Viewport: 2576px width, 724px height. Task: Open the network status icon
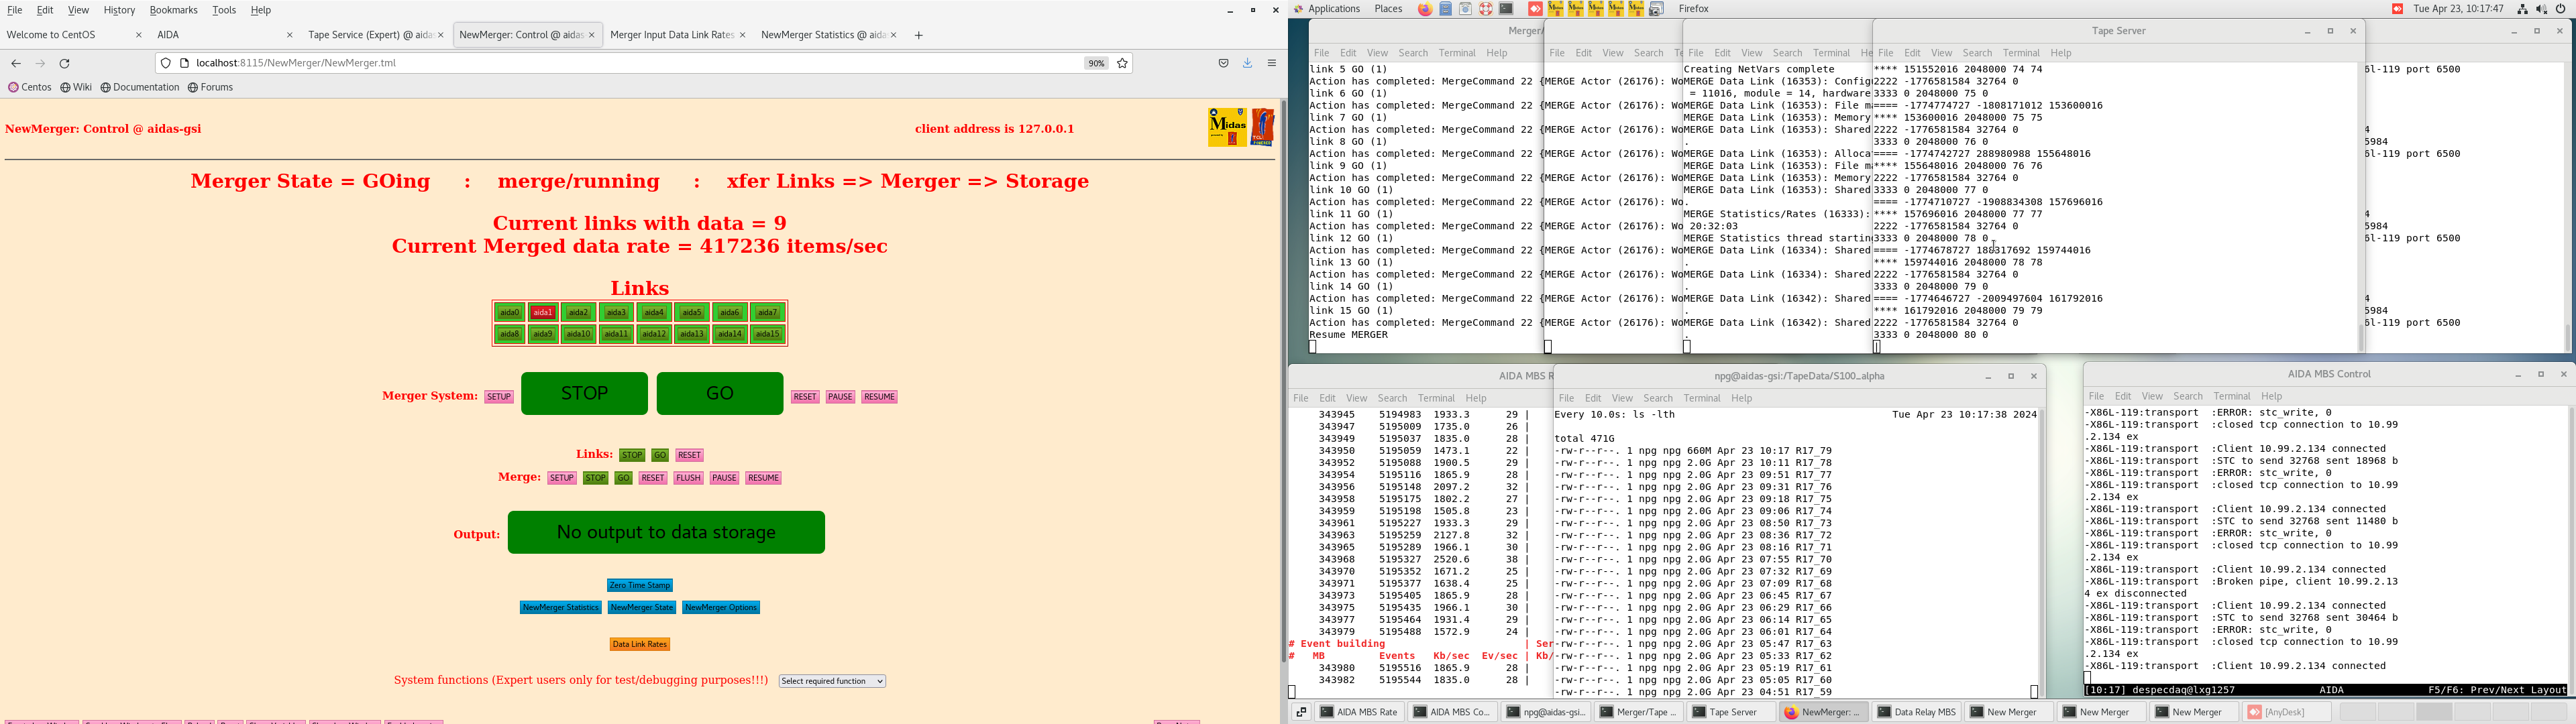pos(2522,9)
